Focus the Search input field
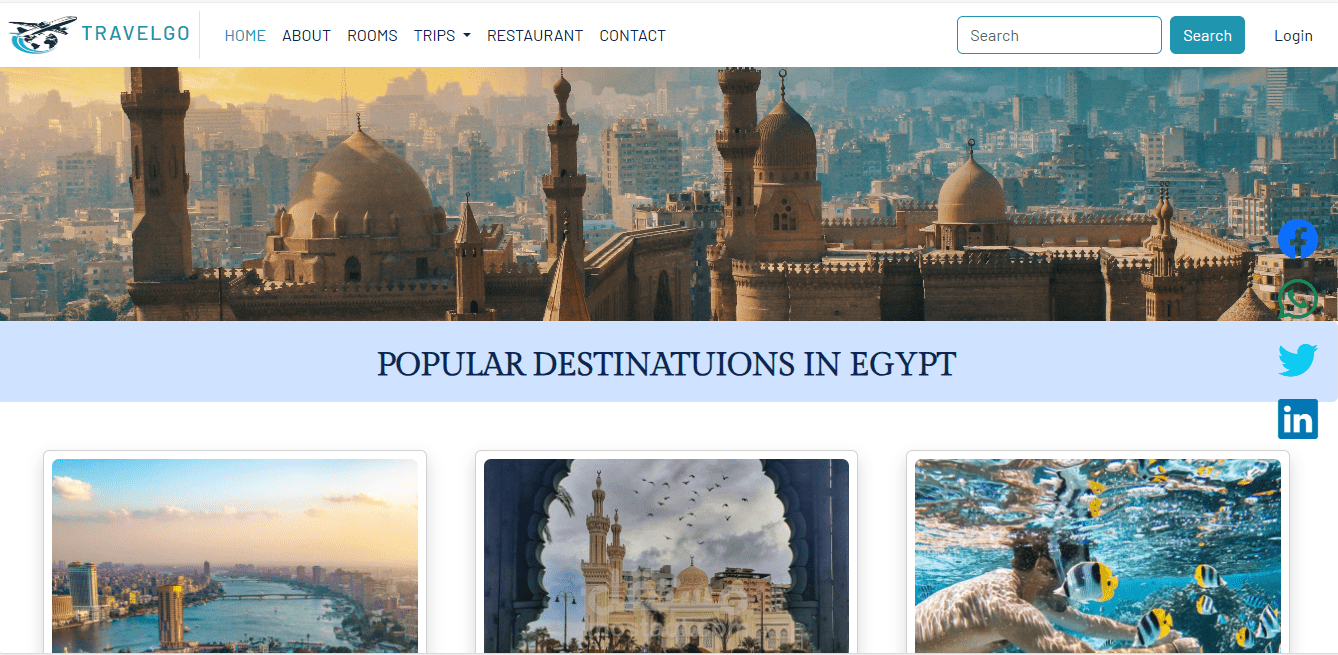 pos(1059,35)
